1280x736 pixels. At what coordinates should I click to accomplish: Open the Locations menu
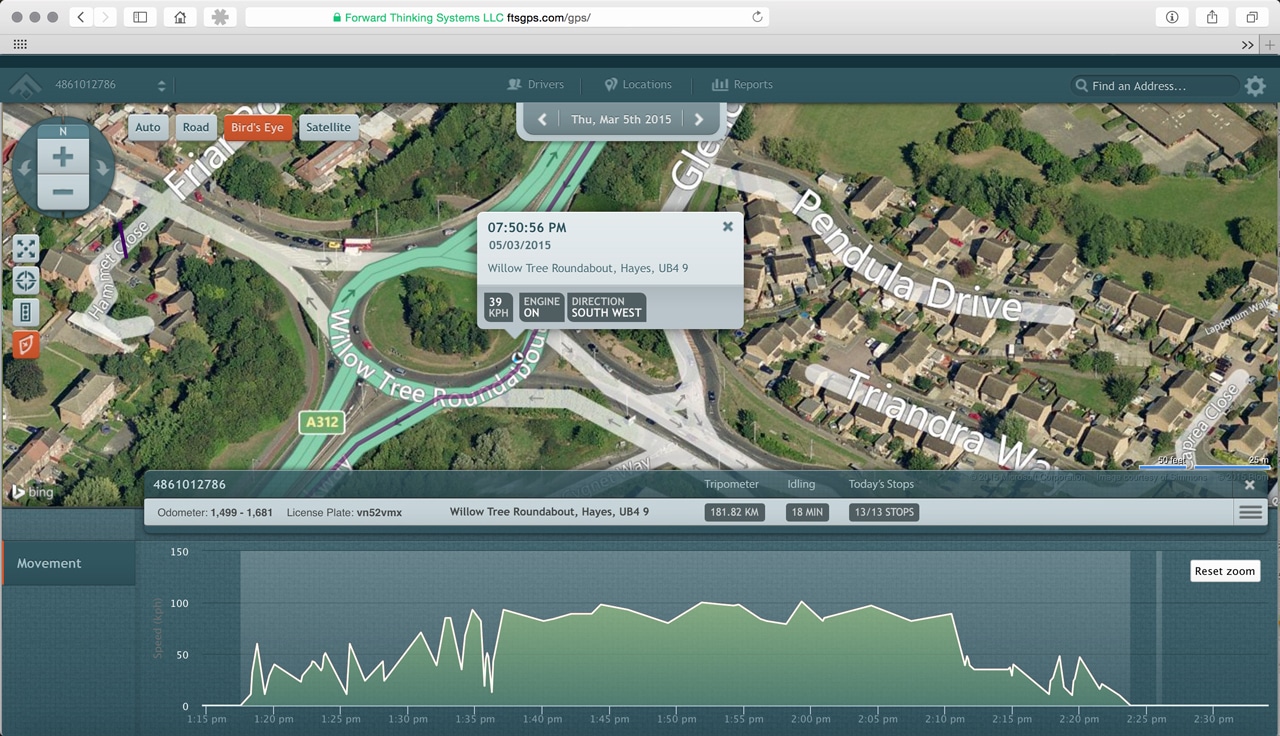(638, 85)
